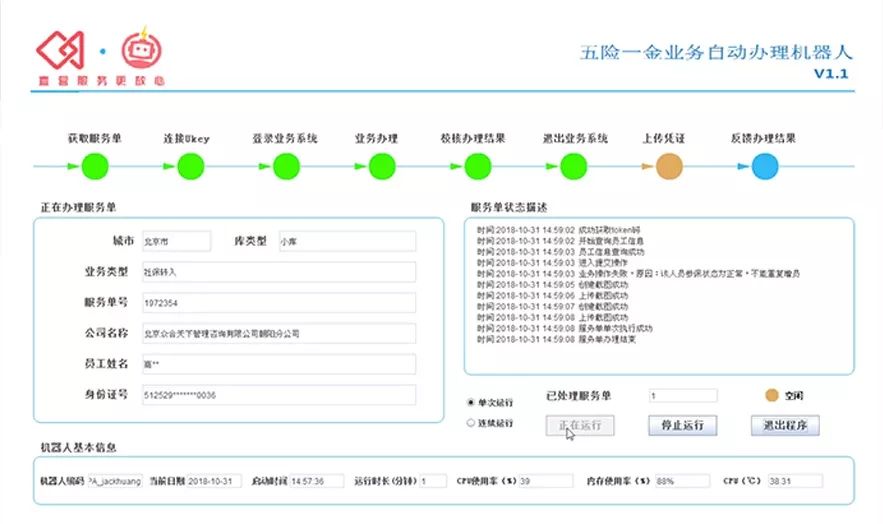Click the green circle under 登录业务系统
Screen dimensions: 883x524
[x=286, y=167]
